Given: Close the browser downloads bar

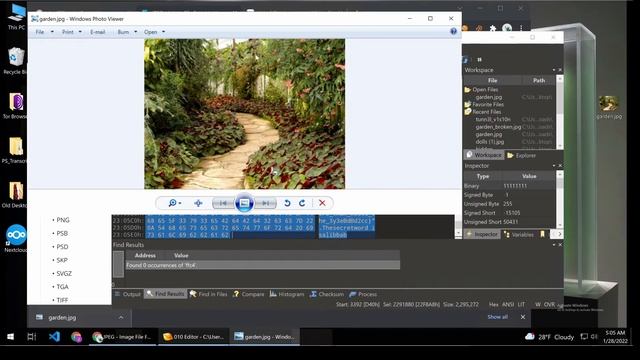Looking at the screenshot, I should [x=523, y=317].
